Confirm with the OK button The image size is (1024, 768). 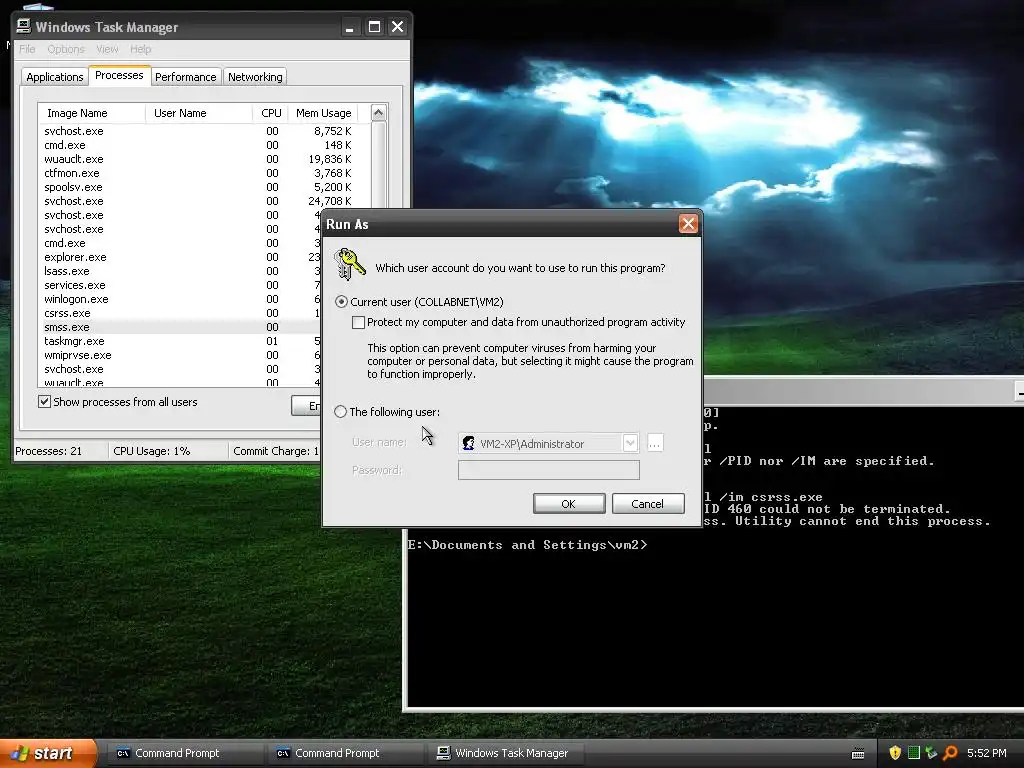(569, 504)
